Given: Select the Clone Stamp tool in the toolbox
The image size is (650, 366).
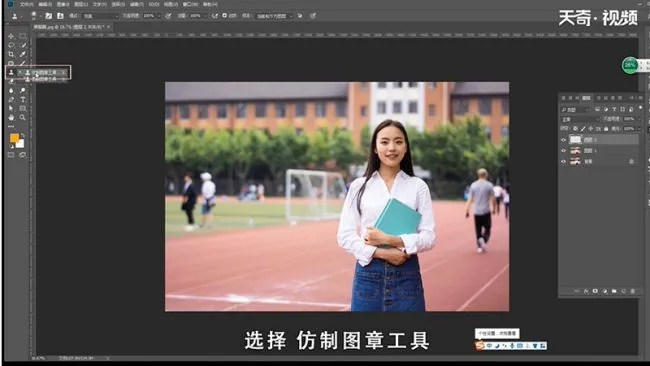Looking at the screenshot, I should point(11,73).
